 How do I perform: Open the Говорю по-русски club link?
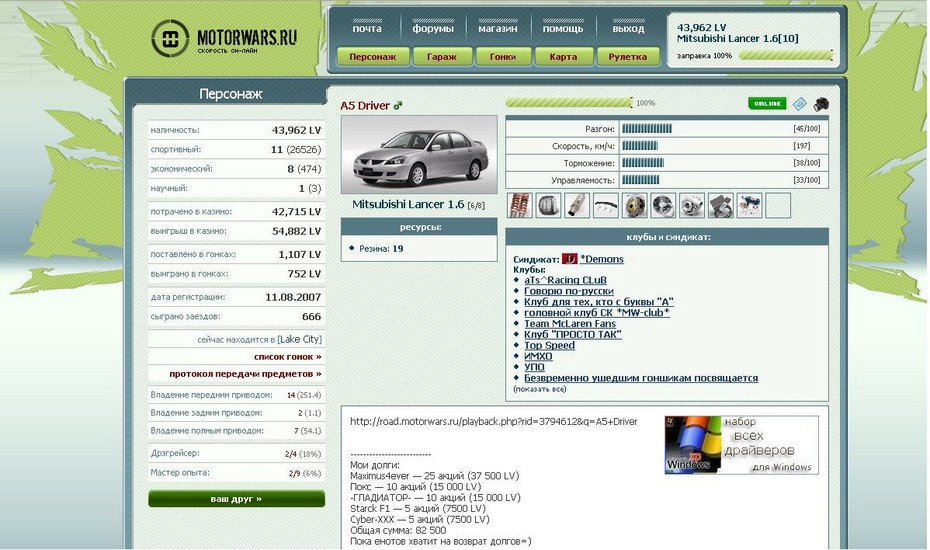[x=568, y=291]
